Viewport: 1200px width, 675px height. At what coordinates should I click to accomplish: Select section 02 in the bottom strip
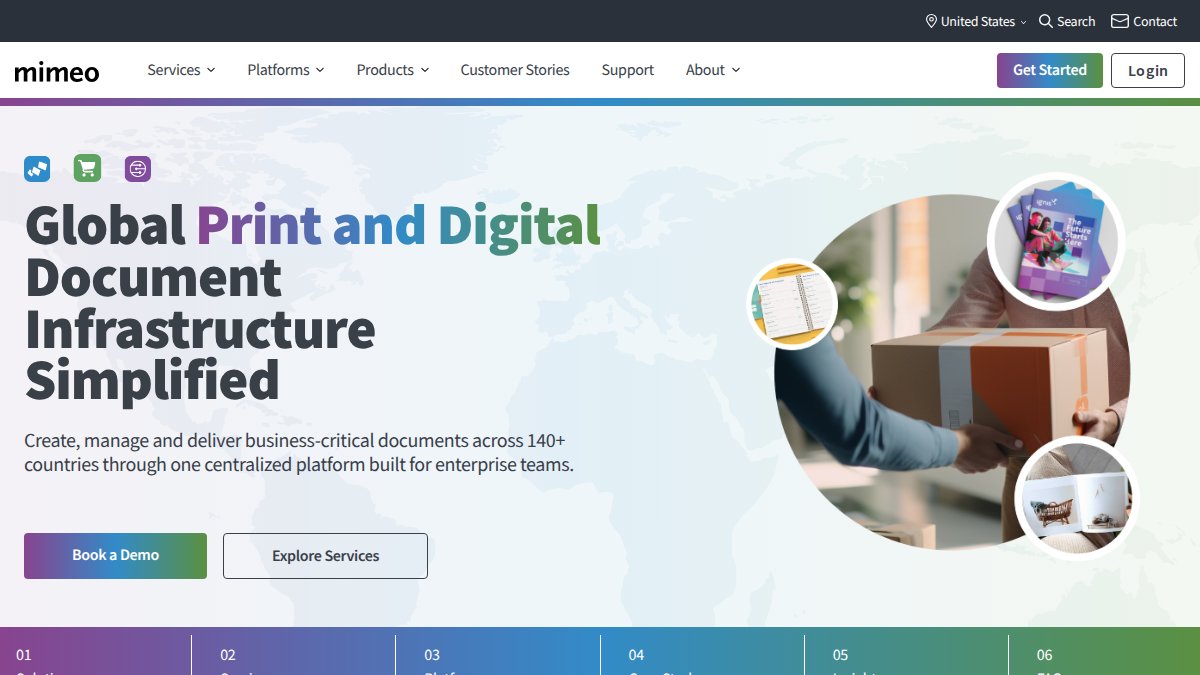(x=294, y=655)
